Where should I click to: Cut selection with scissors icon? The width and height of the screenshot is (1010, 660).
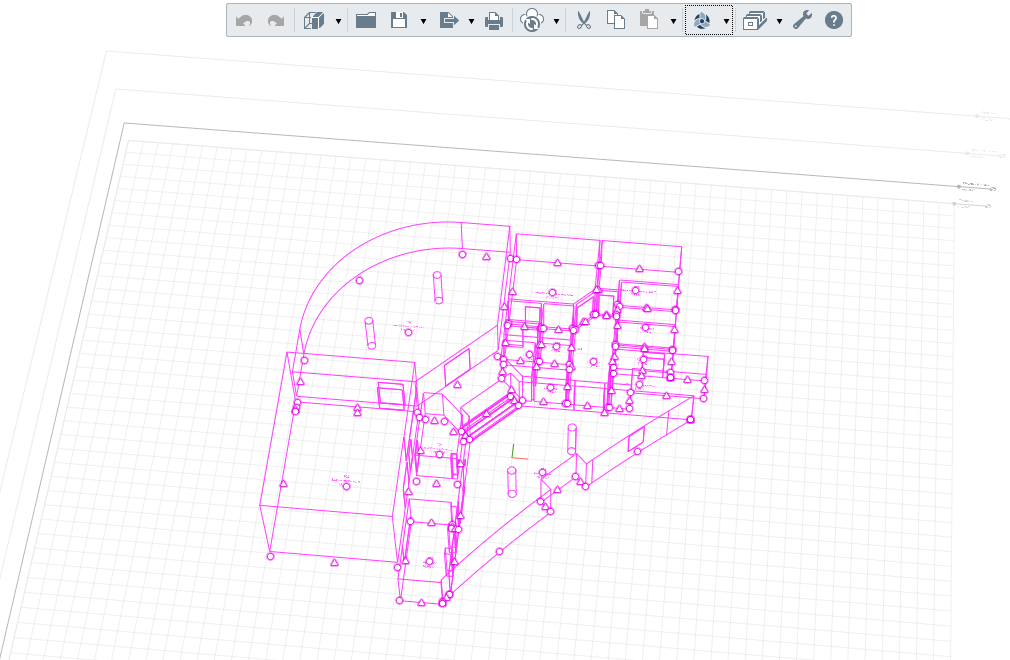click(x=585, y=21)
